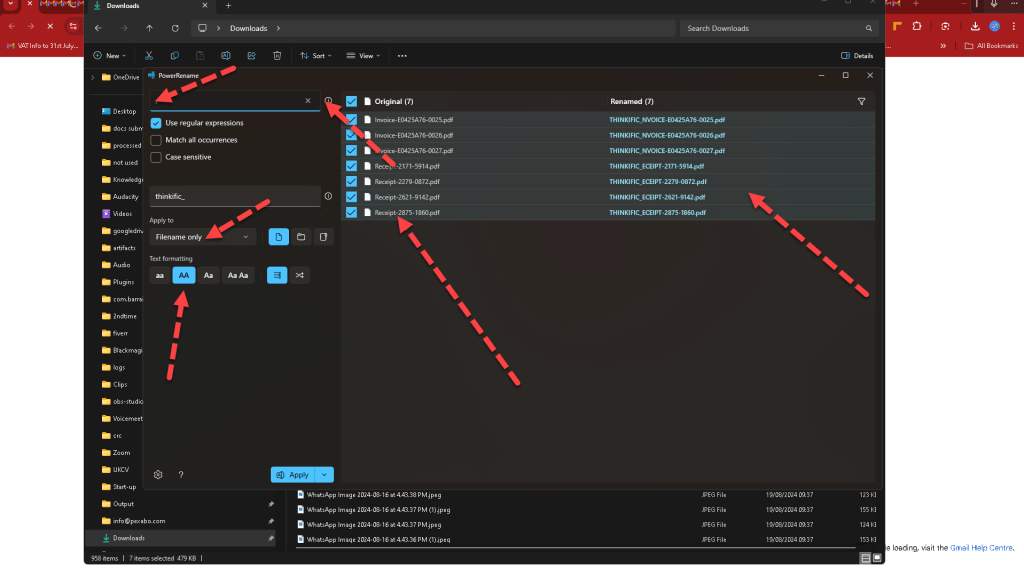Enable Case sensitive option
The height and width of the screenshot is (568, 1024).
click(x=156, y=157)
